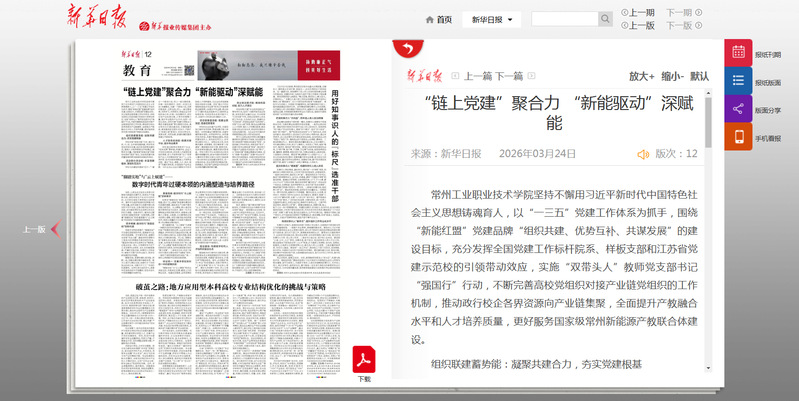Increase font size with 放大+
Viewport: 799px width, 401px height.
point(641,76)
